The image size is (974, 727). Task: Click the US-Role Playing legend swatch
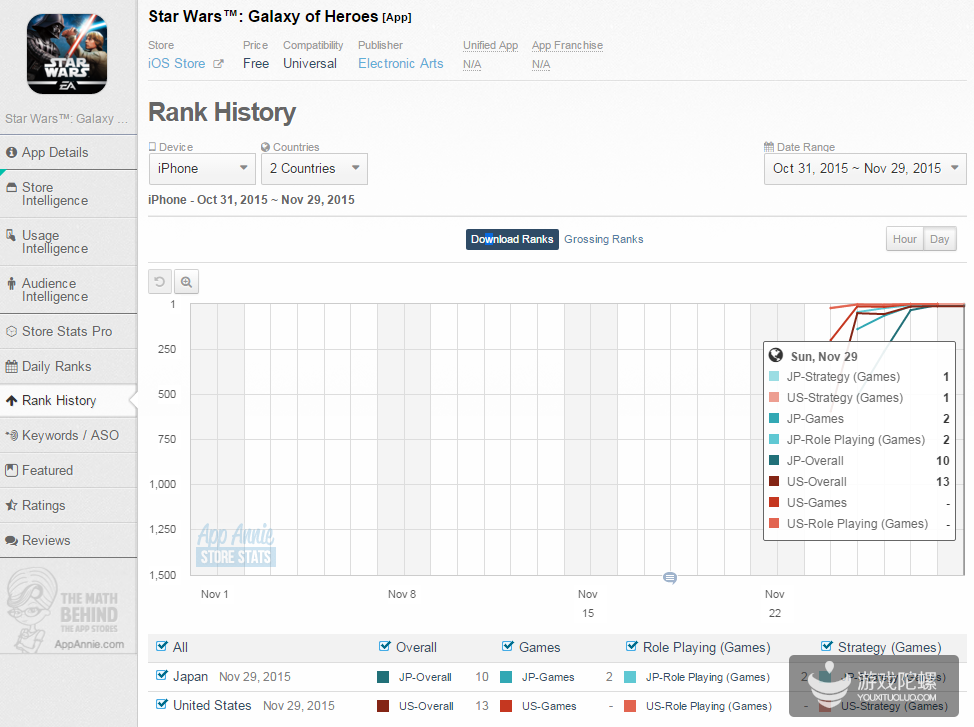pos(630,706)
